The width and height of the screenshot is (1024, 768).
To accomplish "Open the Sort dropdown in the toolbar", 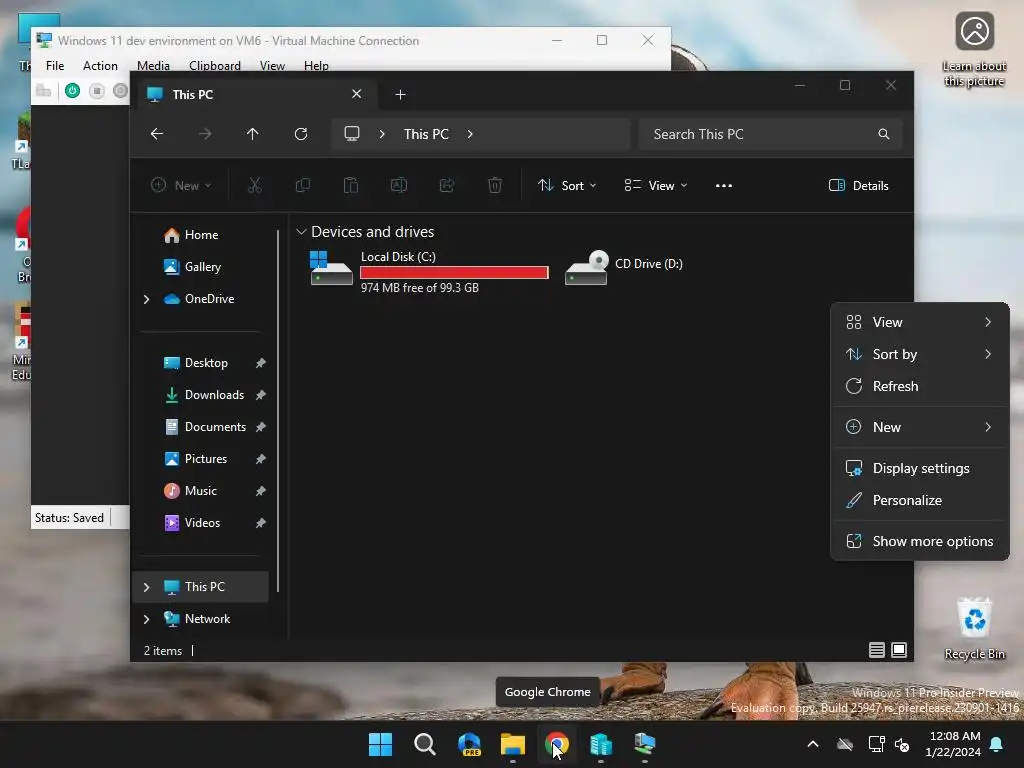I will point(567,185).
